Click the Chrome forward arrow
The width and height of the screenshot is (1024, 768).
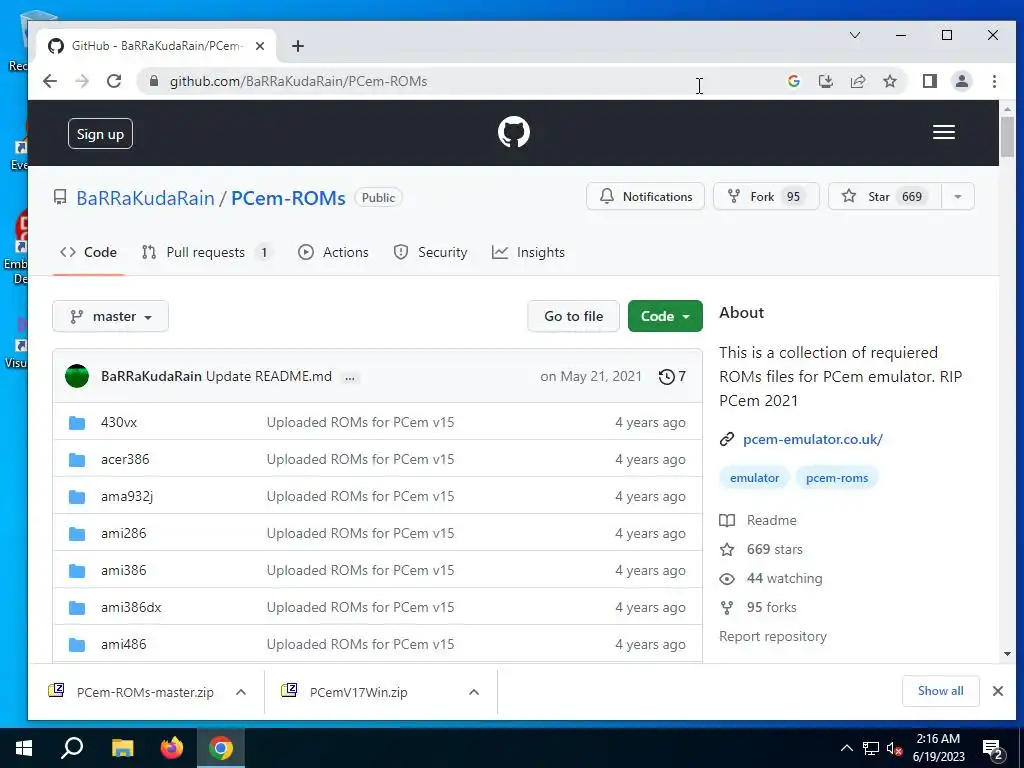tap(82, 81)
